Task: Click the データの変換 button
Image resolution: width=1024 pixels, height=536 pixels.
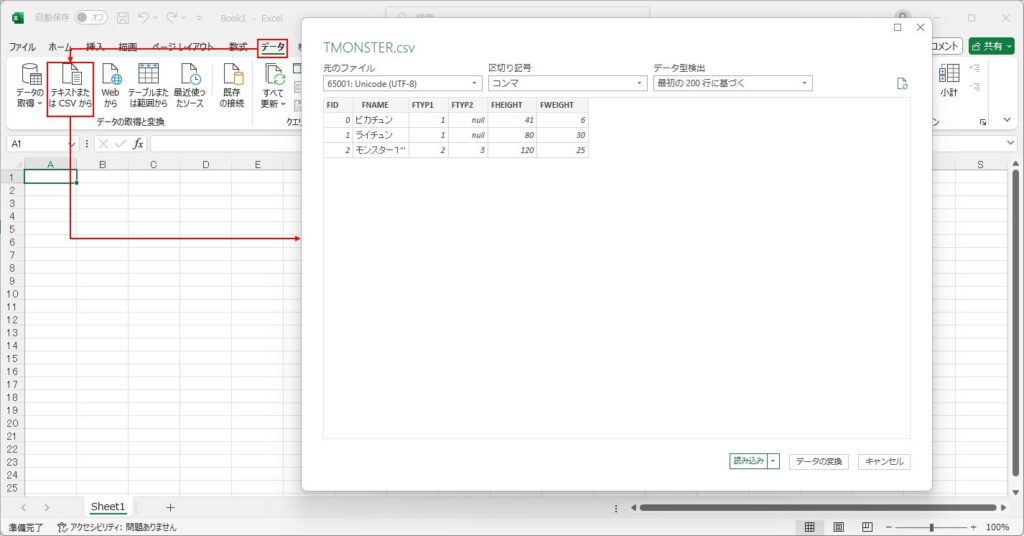Action: click(x=819, y=461)
